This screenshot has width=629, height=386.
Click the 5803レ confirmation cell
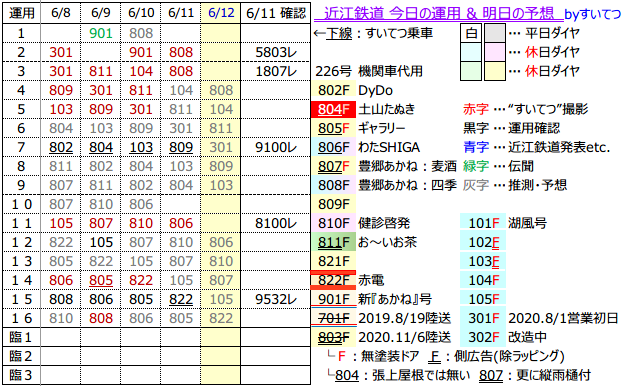[x=276, y=52]
